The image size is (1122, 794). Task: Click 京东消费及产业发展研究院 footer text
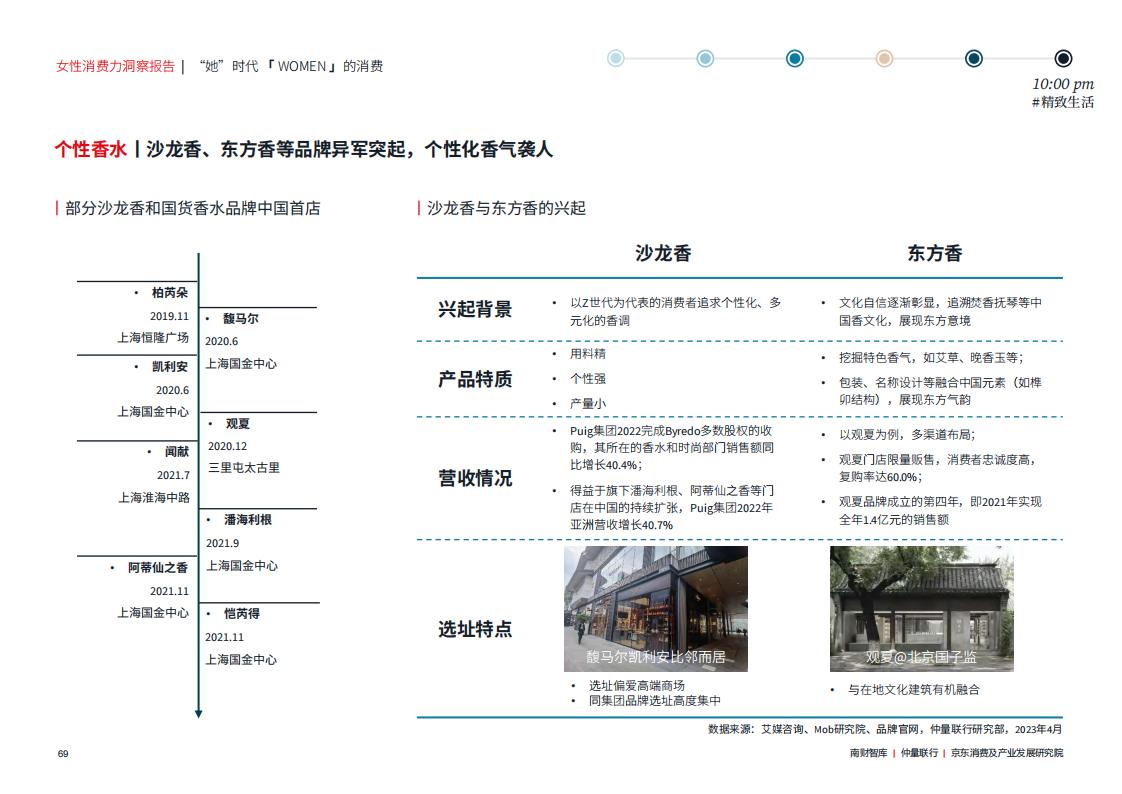[1007, 753]
